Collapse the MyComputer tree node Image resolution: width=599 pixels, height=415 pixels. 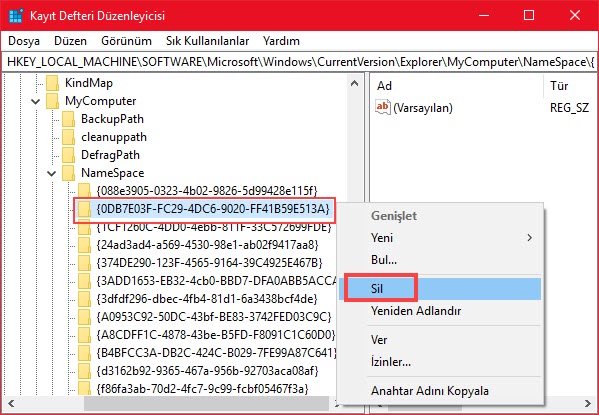click(35, 101)
